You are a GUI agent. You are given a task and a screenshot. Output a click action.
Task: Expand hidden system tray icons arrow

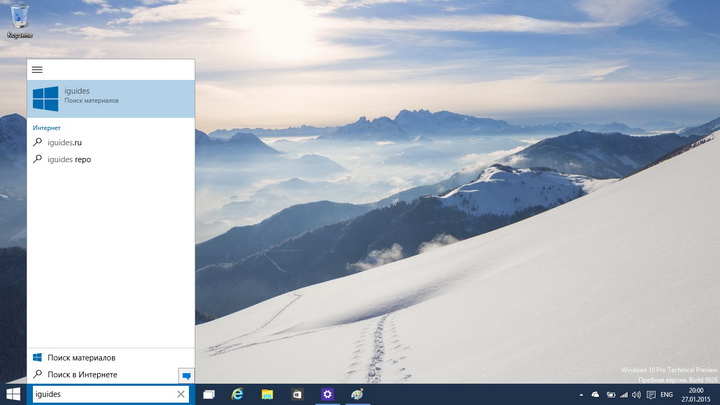(582, 395)
